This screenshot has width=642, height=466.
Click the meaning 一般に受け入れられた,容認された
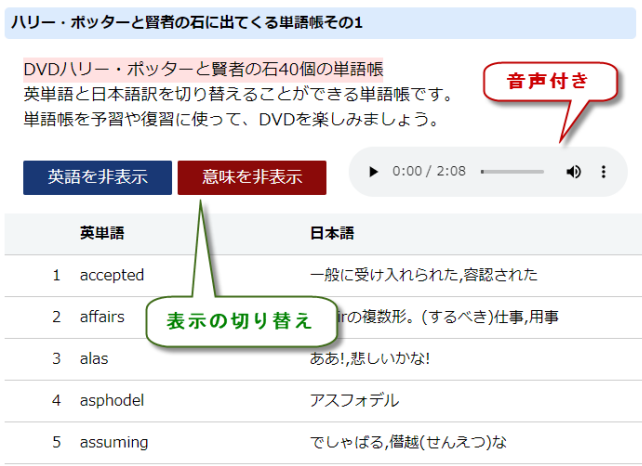click(424, 275)
